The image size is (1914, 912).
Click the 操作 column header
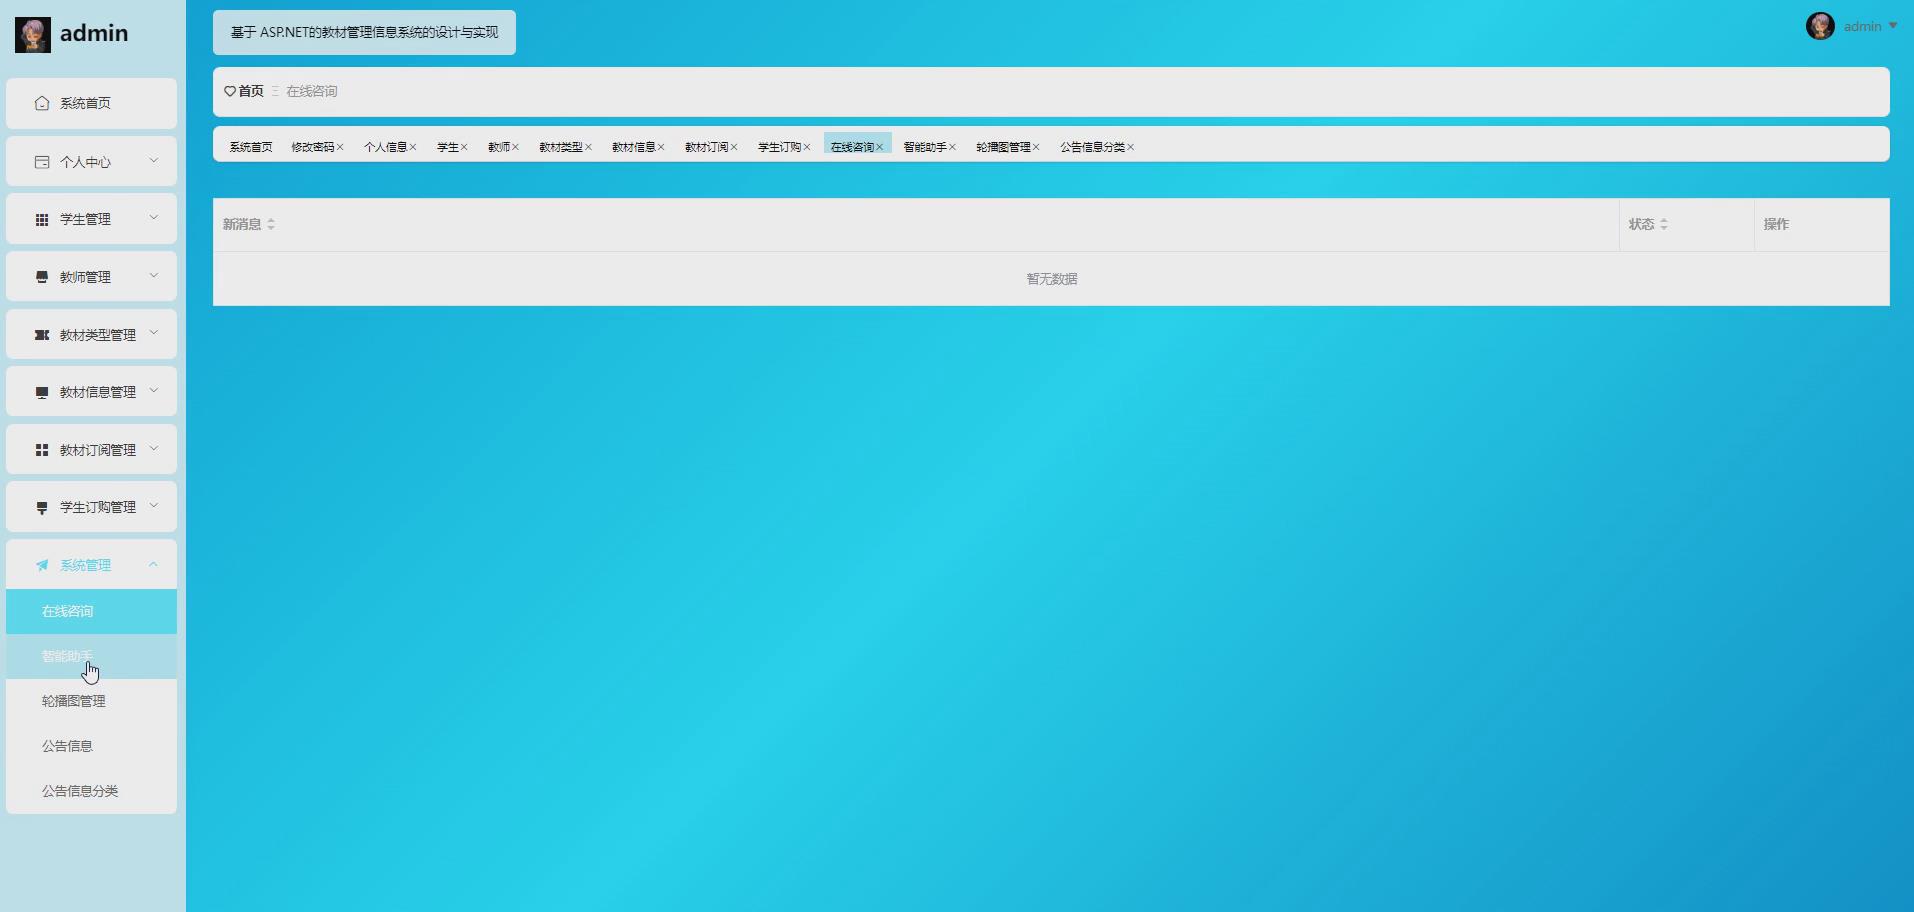(x=1776, y=224)
